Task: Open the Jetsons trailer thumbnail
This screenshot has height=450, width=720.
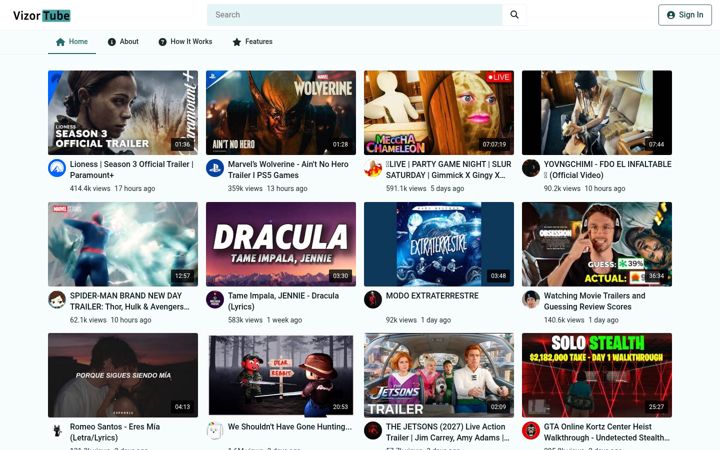Action: point(439,375)
